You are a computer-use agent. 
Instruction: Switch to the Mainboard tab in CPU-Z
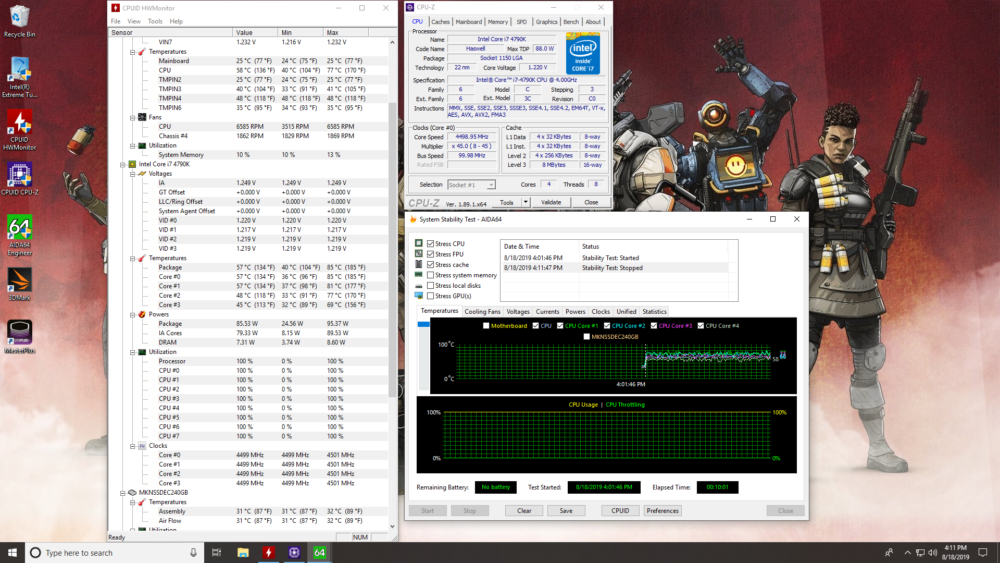click(468, 22)
